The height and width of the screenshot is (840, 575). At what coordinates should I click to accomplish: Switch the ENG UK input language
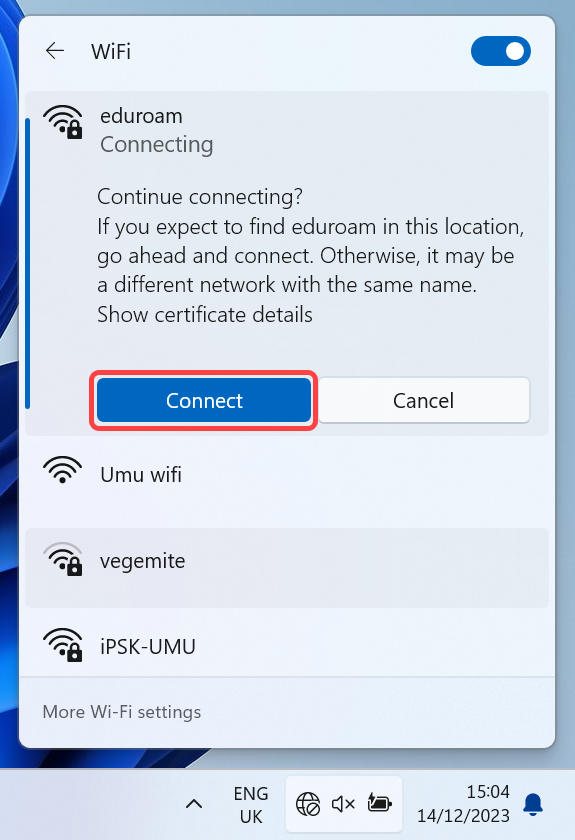[x=251, y=805]
